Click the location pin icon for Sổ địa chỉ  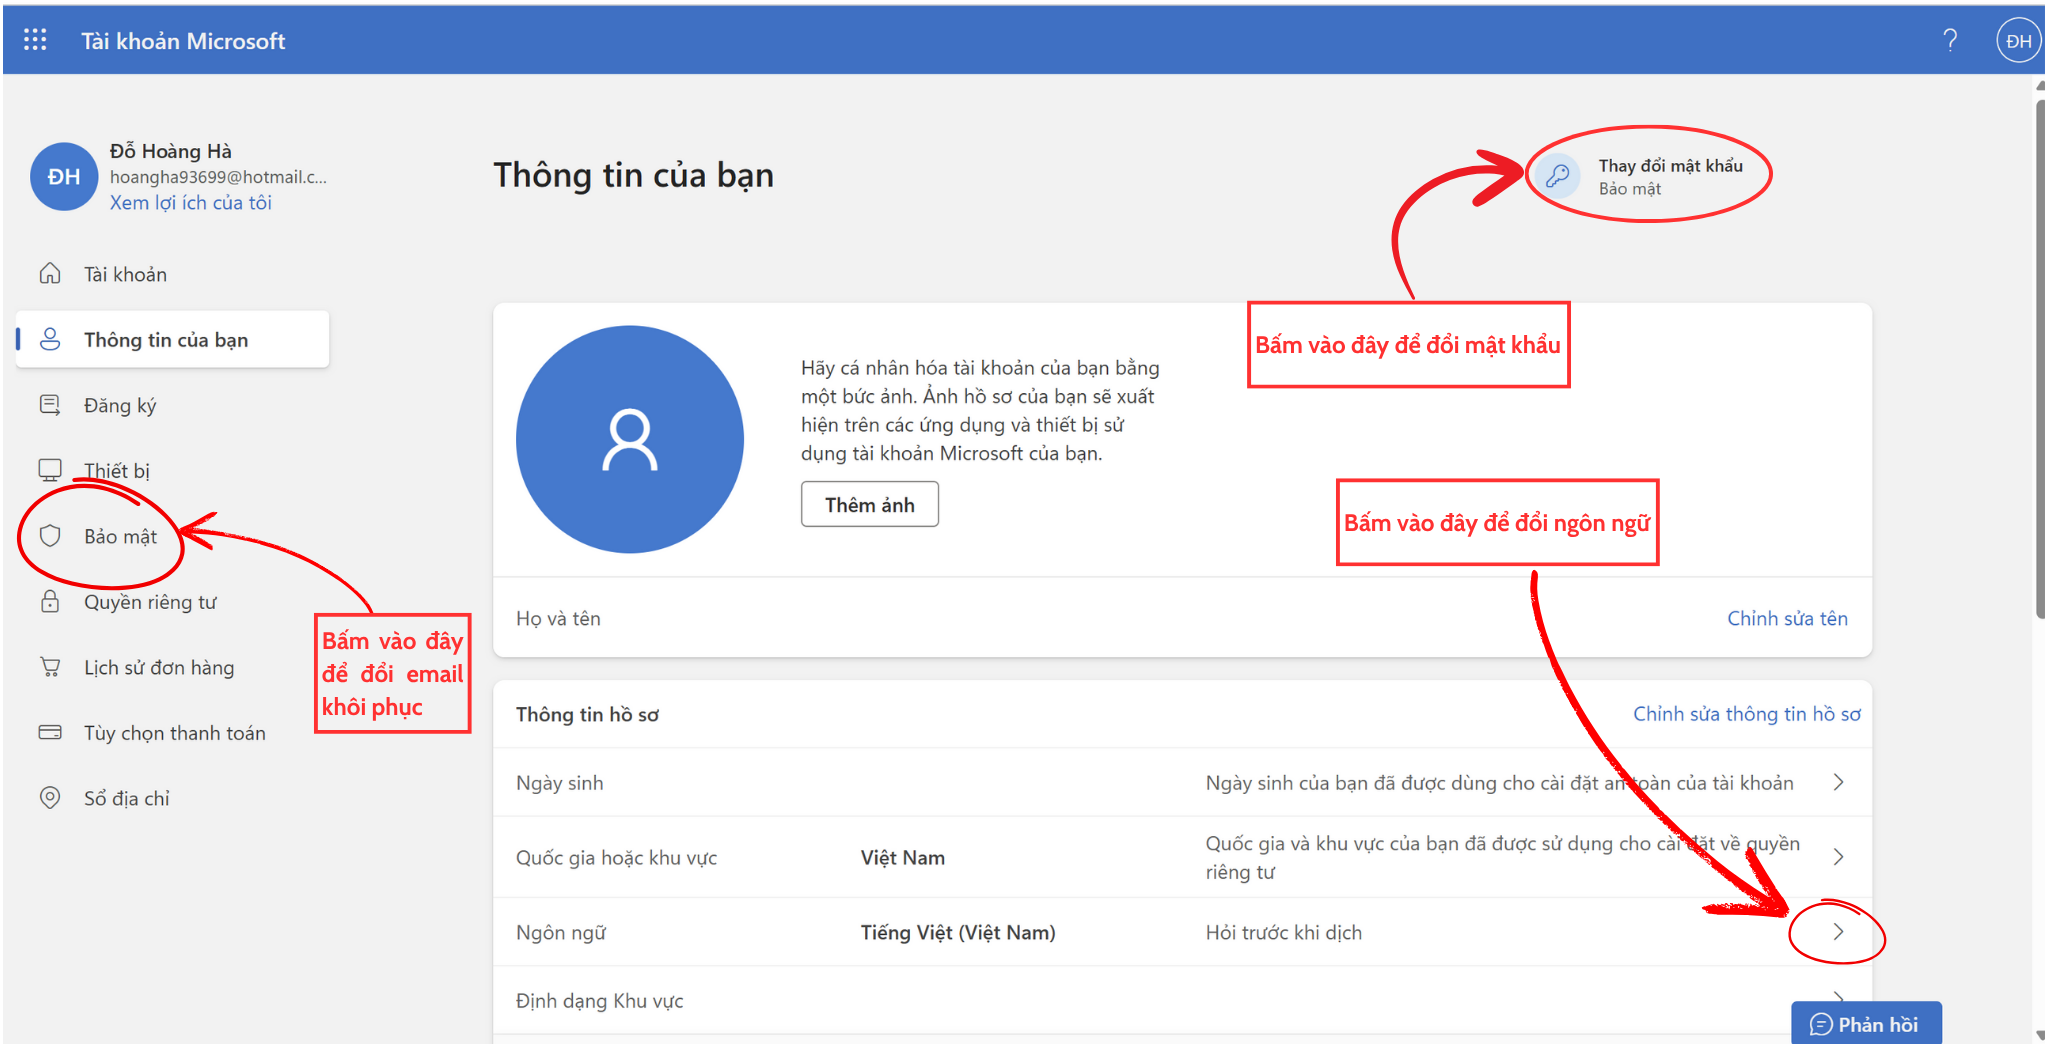pos(50,798)
